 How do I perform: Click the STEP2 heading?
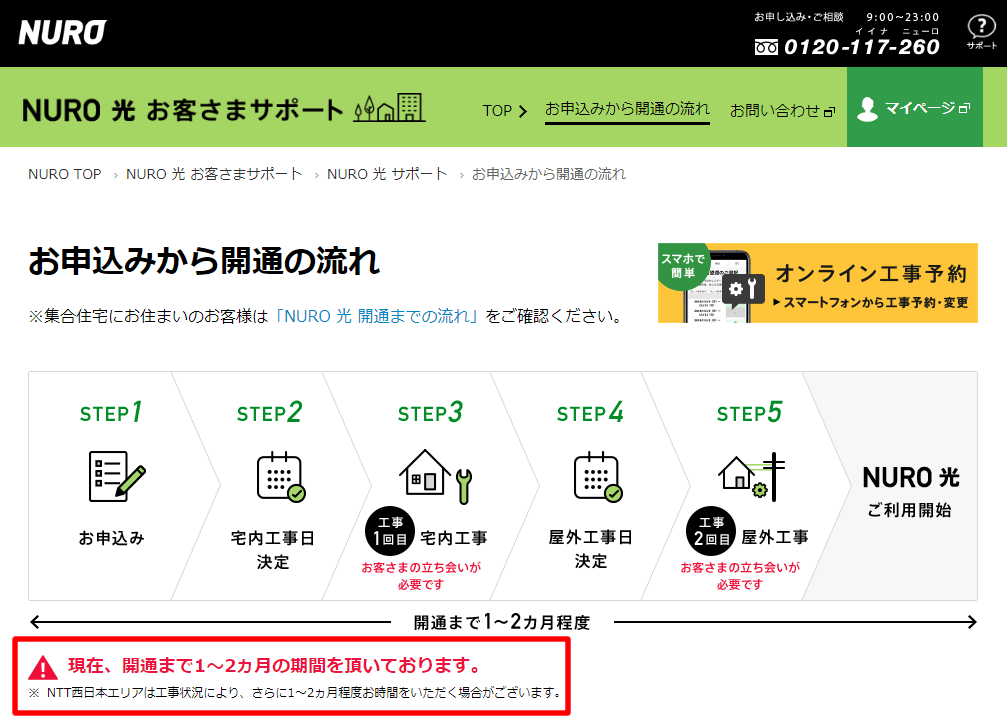pos(269,412)
